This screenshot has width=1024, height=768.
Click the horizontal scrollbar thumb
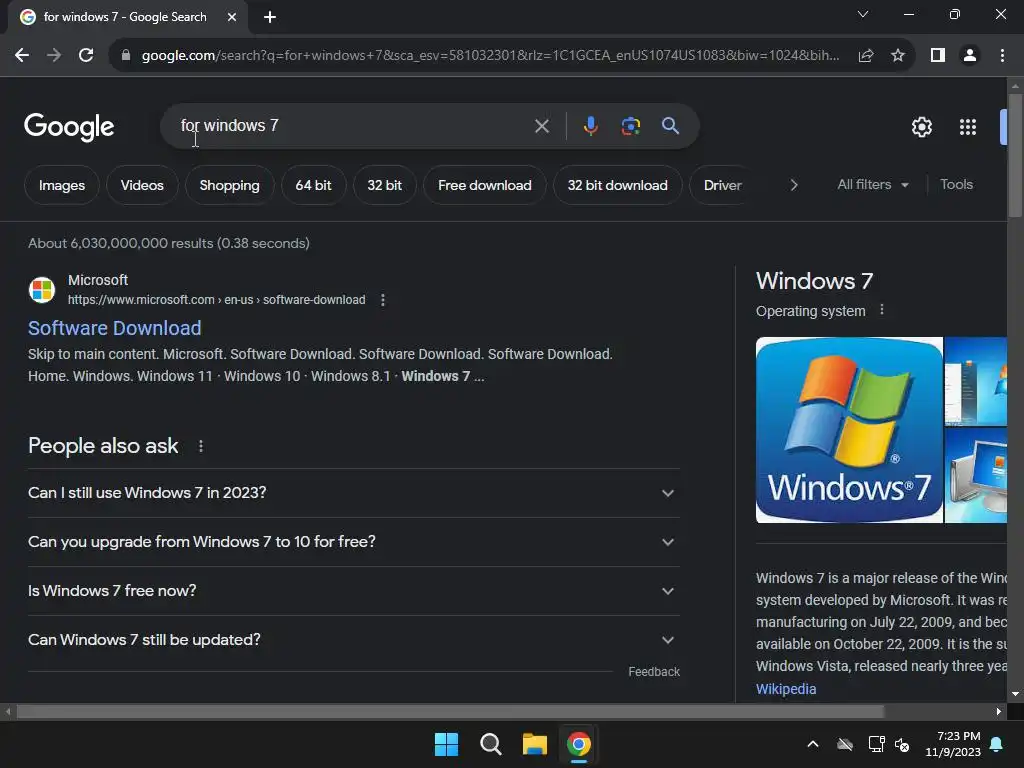[450, 711]
